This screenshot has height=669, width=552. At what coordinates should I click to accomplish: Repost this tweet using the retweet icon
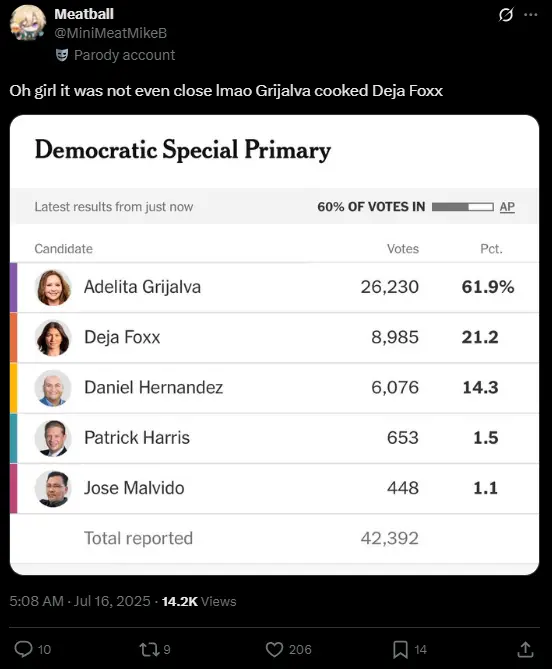pos(149,649)
